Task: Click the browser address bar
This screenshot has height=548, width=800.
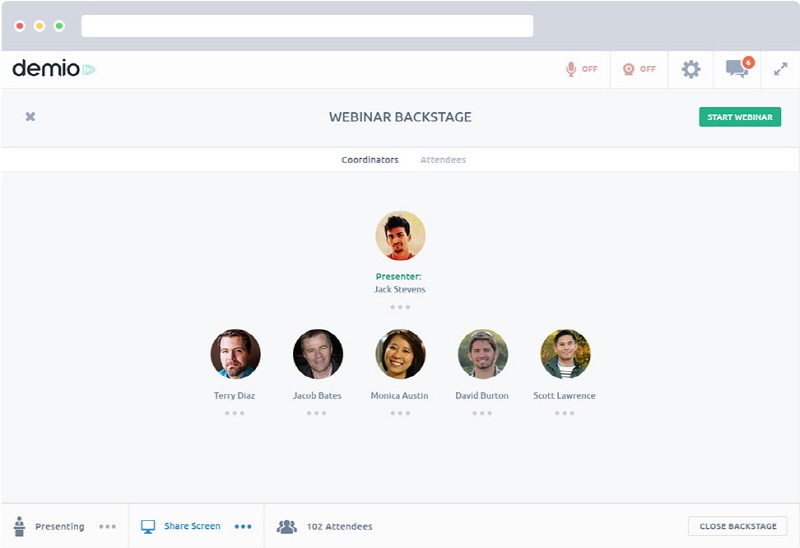Action: click(x=307, y=26)
